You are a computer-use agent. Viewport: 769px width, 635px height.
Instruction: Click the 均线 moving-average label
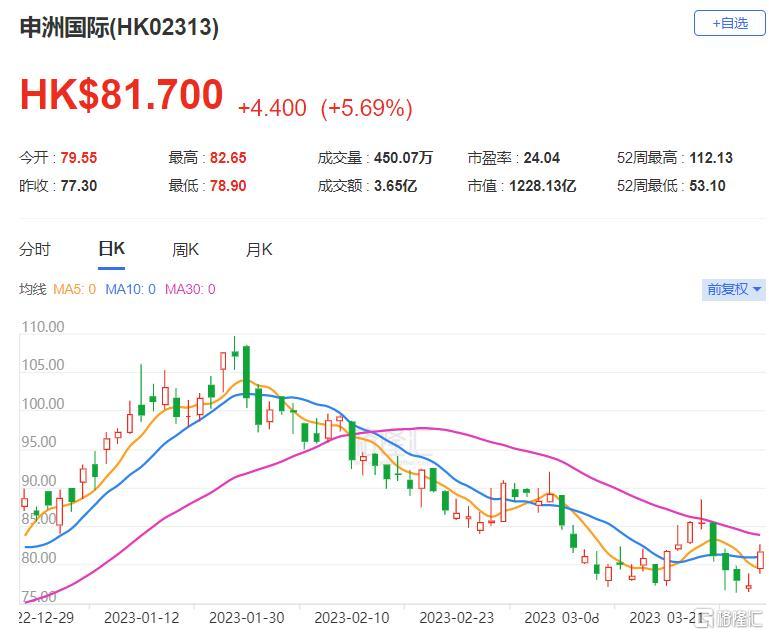(x=33, y=289)
